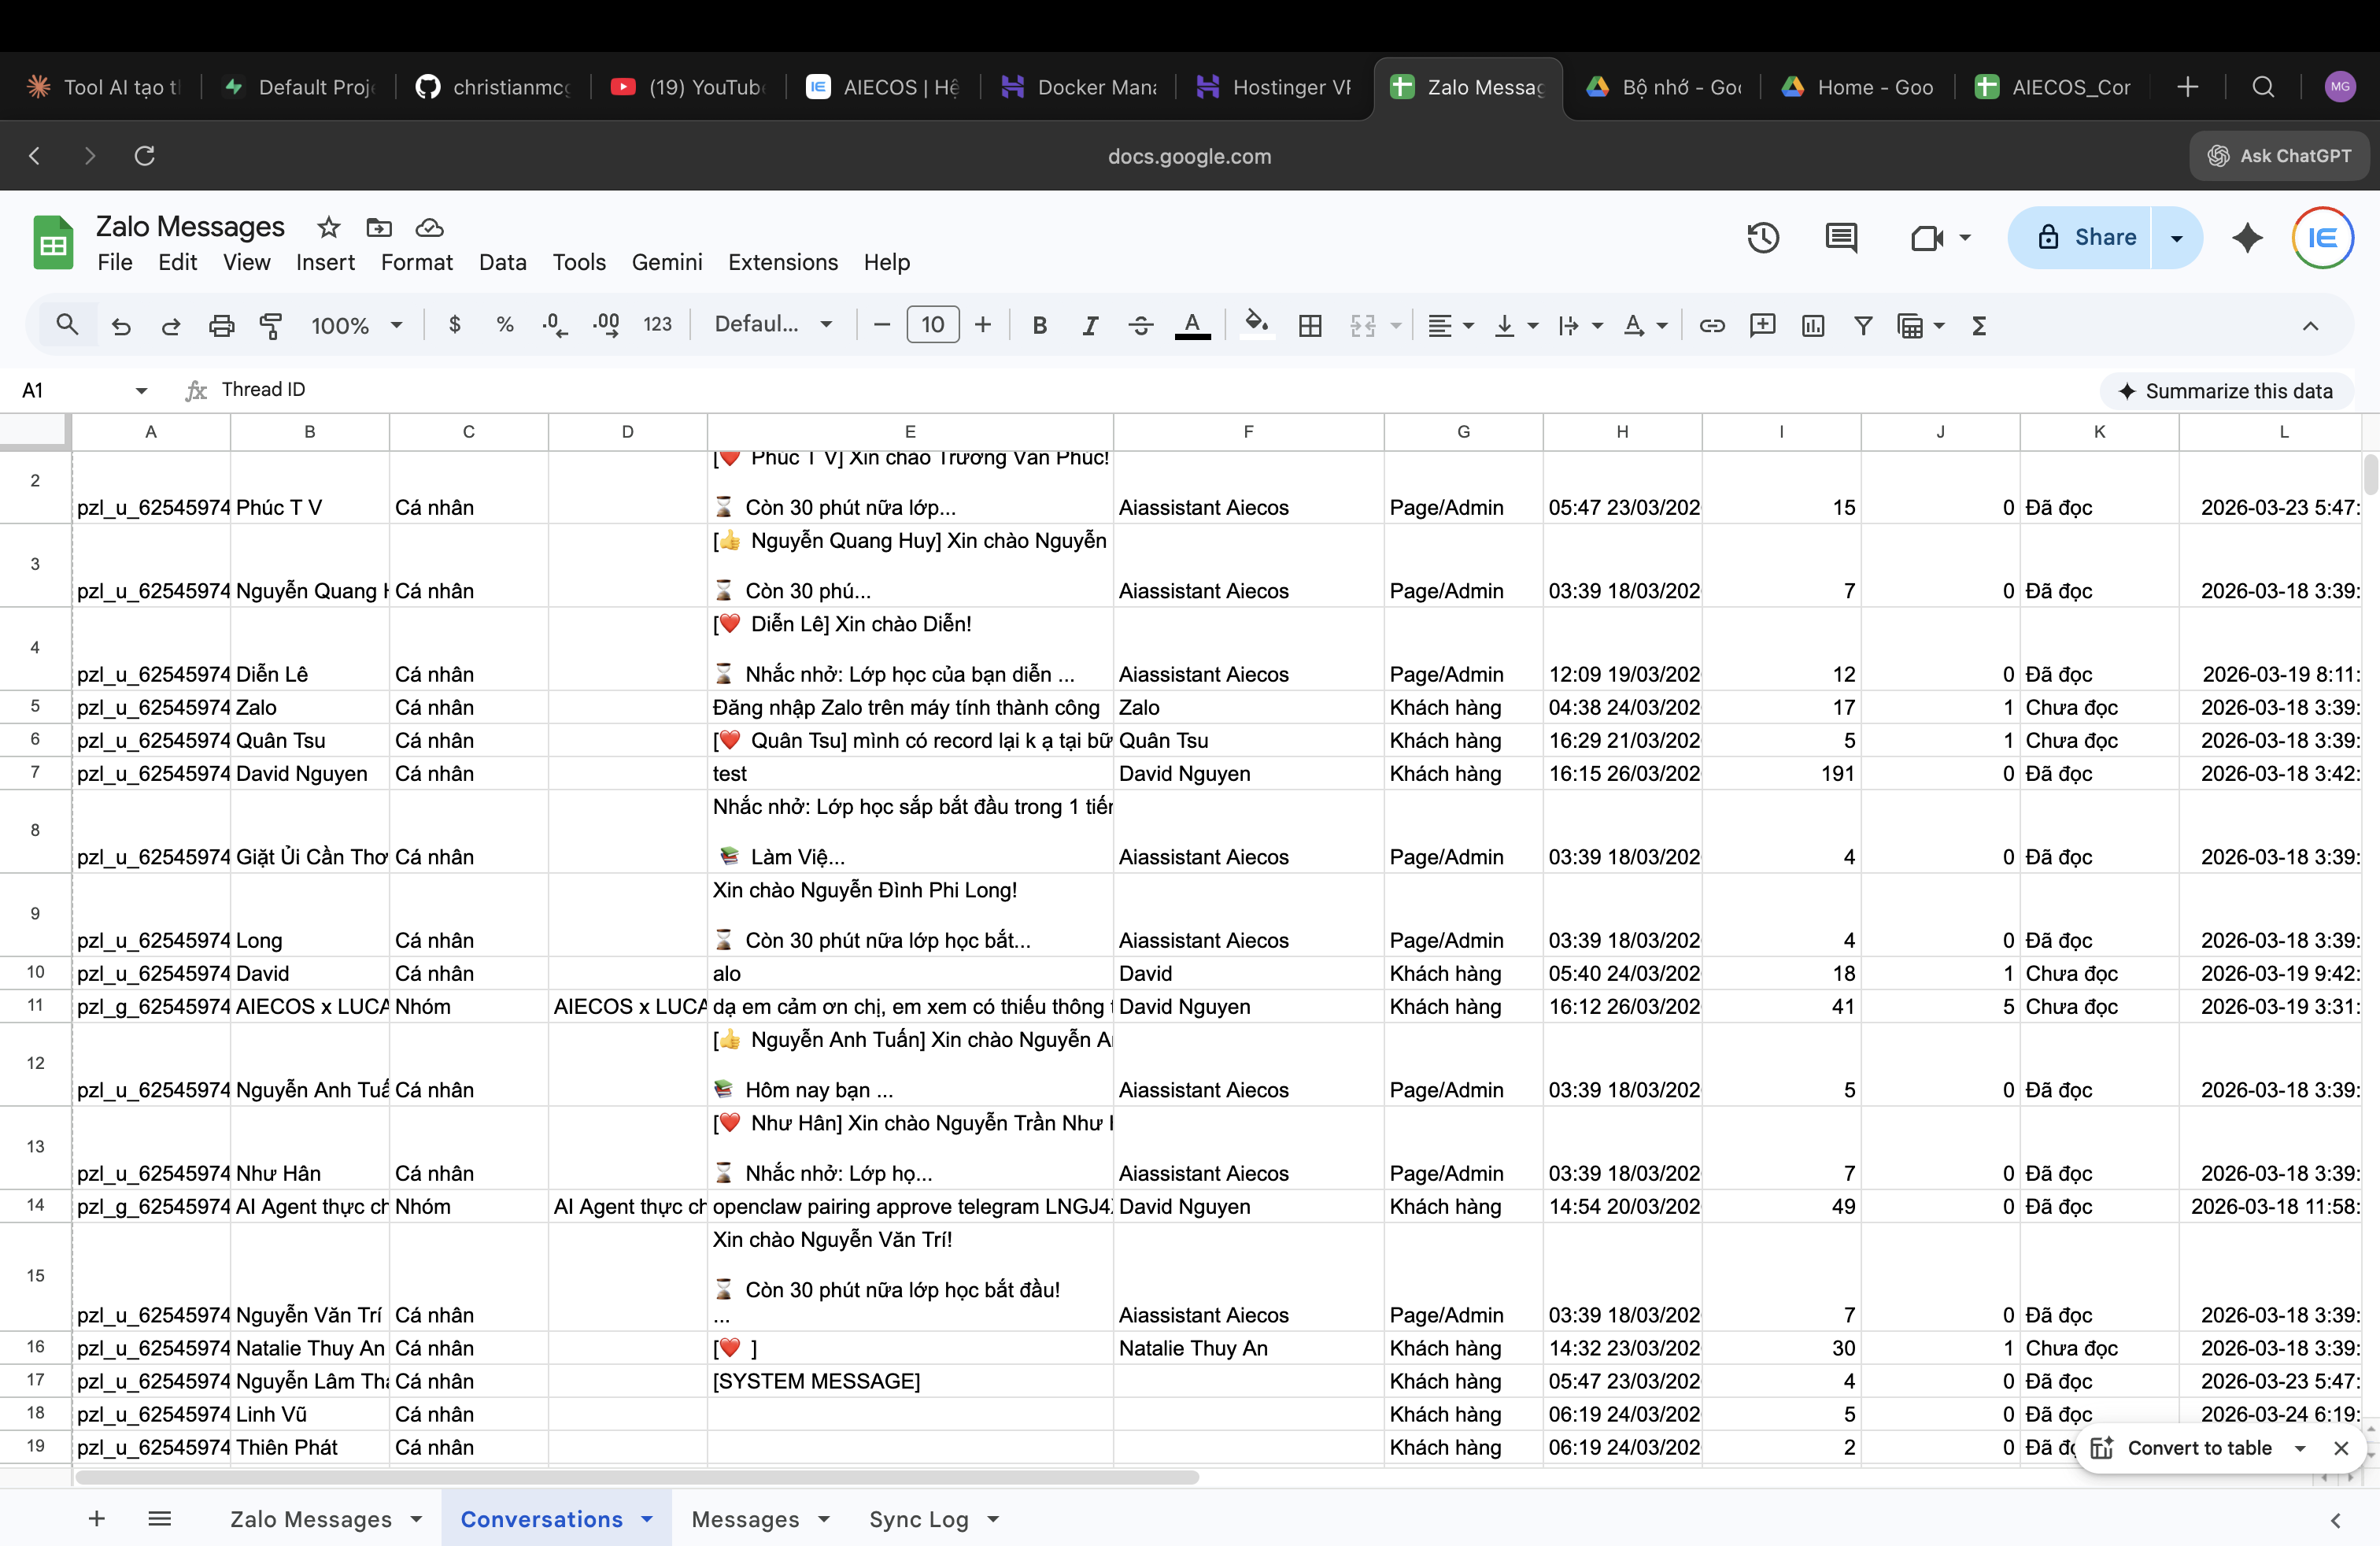Open the File menu
Screen dimensions: 2380x1546
click(115, 262)
